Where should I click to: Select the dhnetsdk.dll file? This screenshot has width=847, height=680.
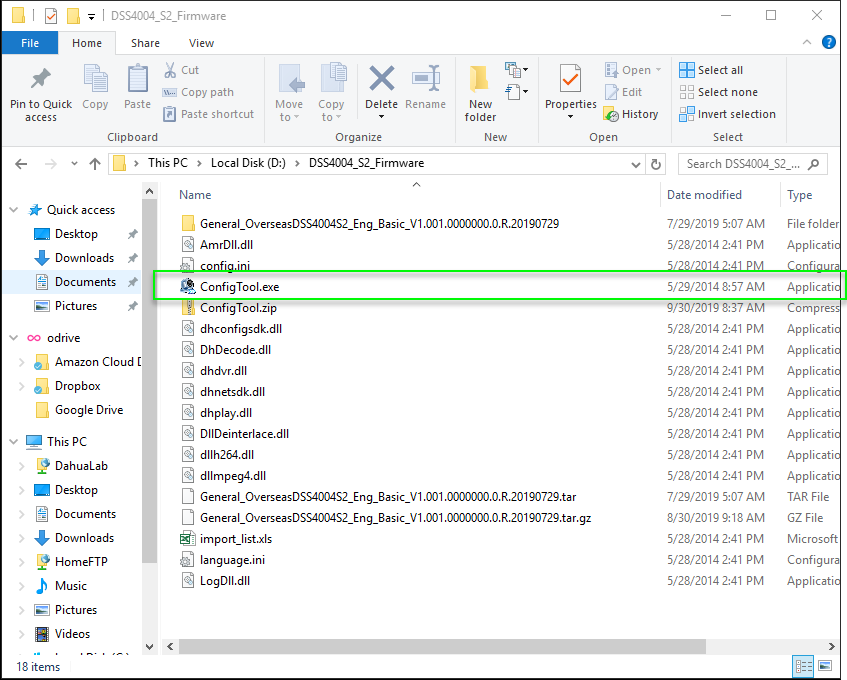232,392
